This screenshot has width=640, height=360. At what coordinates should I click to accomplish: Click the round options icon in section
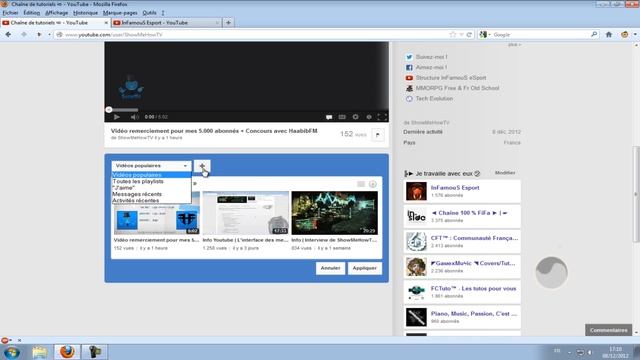pos(373,184)
